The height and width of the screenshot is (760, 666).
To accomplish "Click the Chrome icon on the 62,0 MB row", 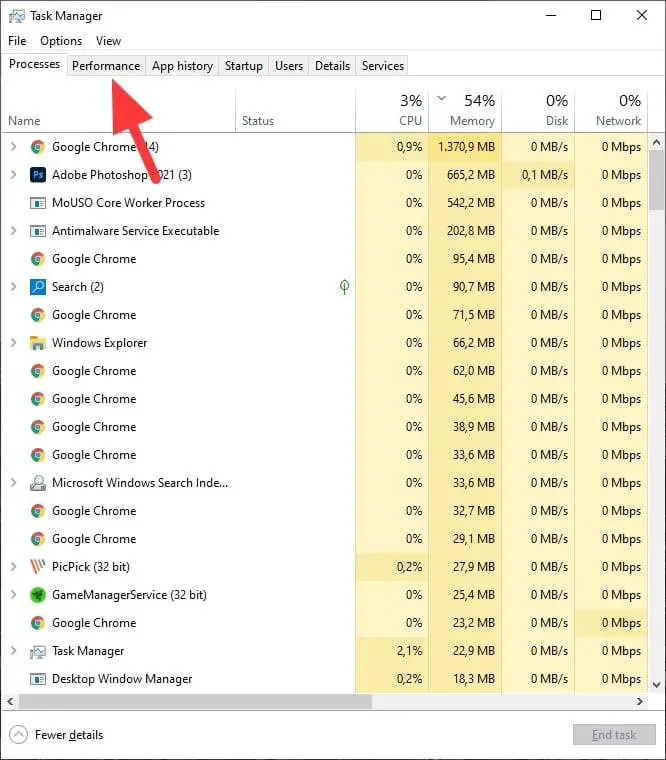I will (38, 371).
